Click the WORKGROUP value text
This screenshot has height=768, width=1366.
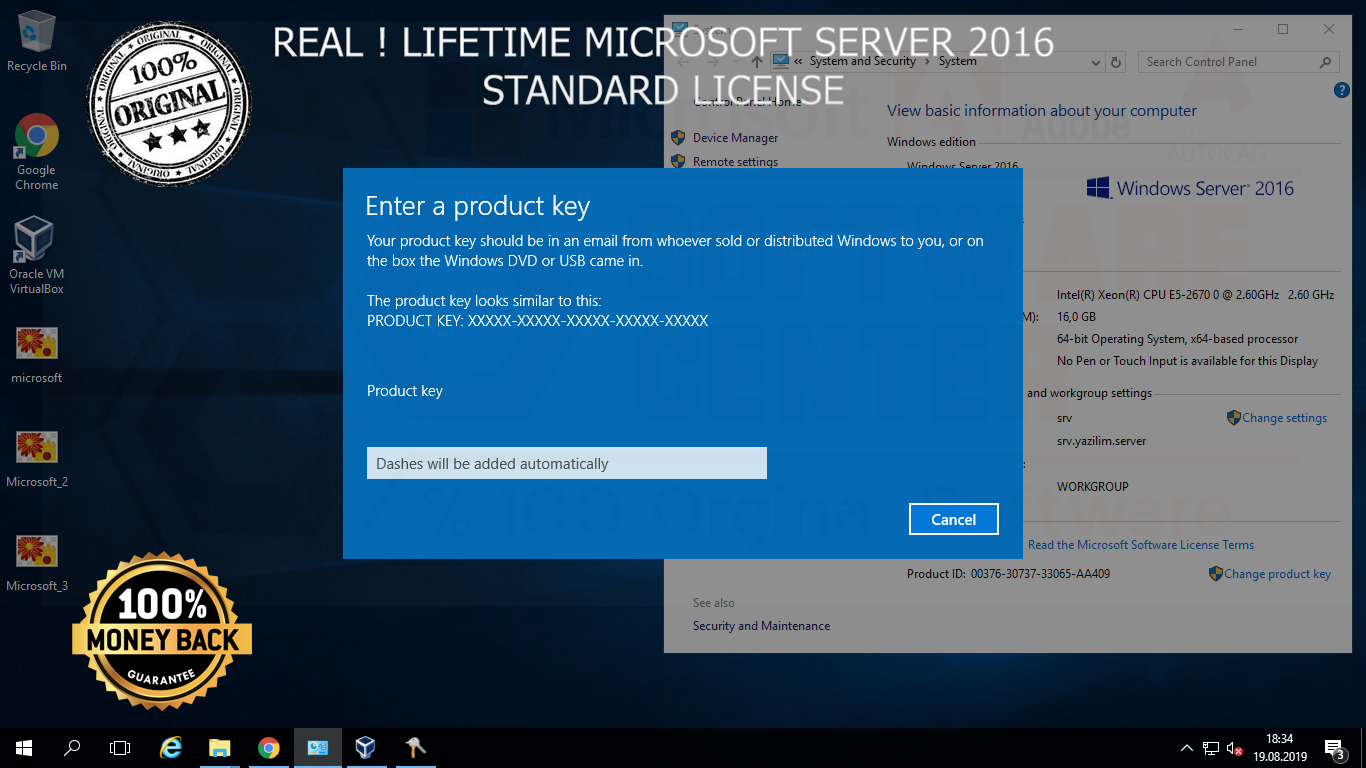pyautogui.click(x=1093, y=487)
